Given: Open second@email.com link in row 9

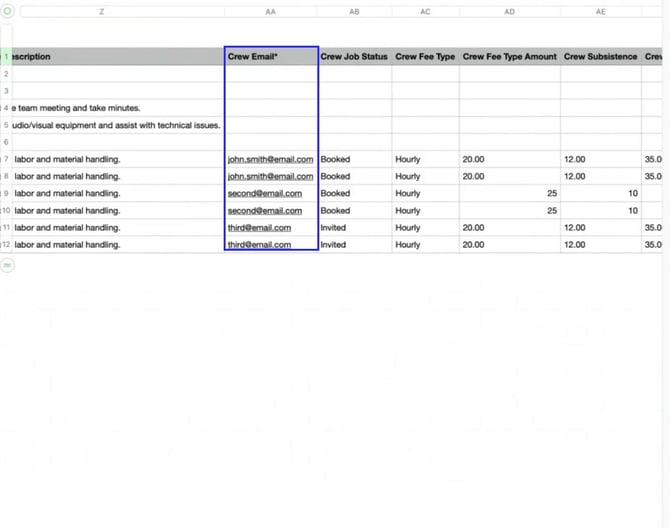Looking at the screenshot, I should (264, 193).
